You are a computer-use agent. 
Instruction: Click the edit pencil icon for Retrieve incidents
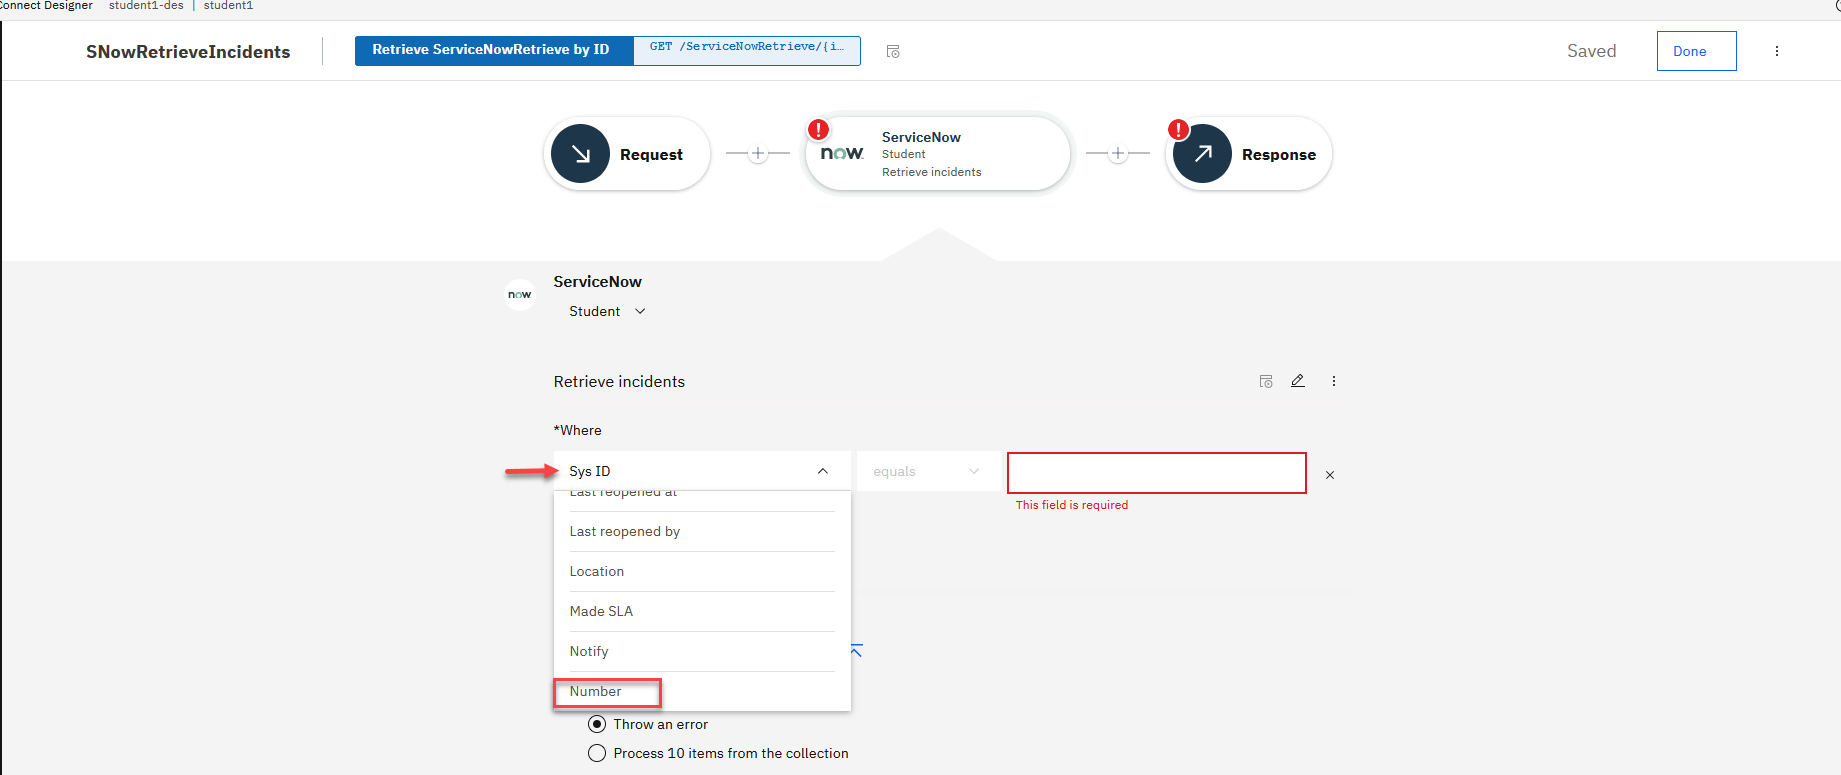click(1297, 381)
